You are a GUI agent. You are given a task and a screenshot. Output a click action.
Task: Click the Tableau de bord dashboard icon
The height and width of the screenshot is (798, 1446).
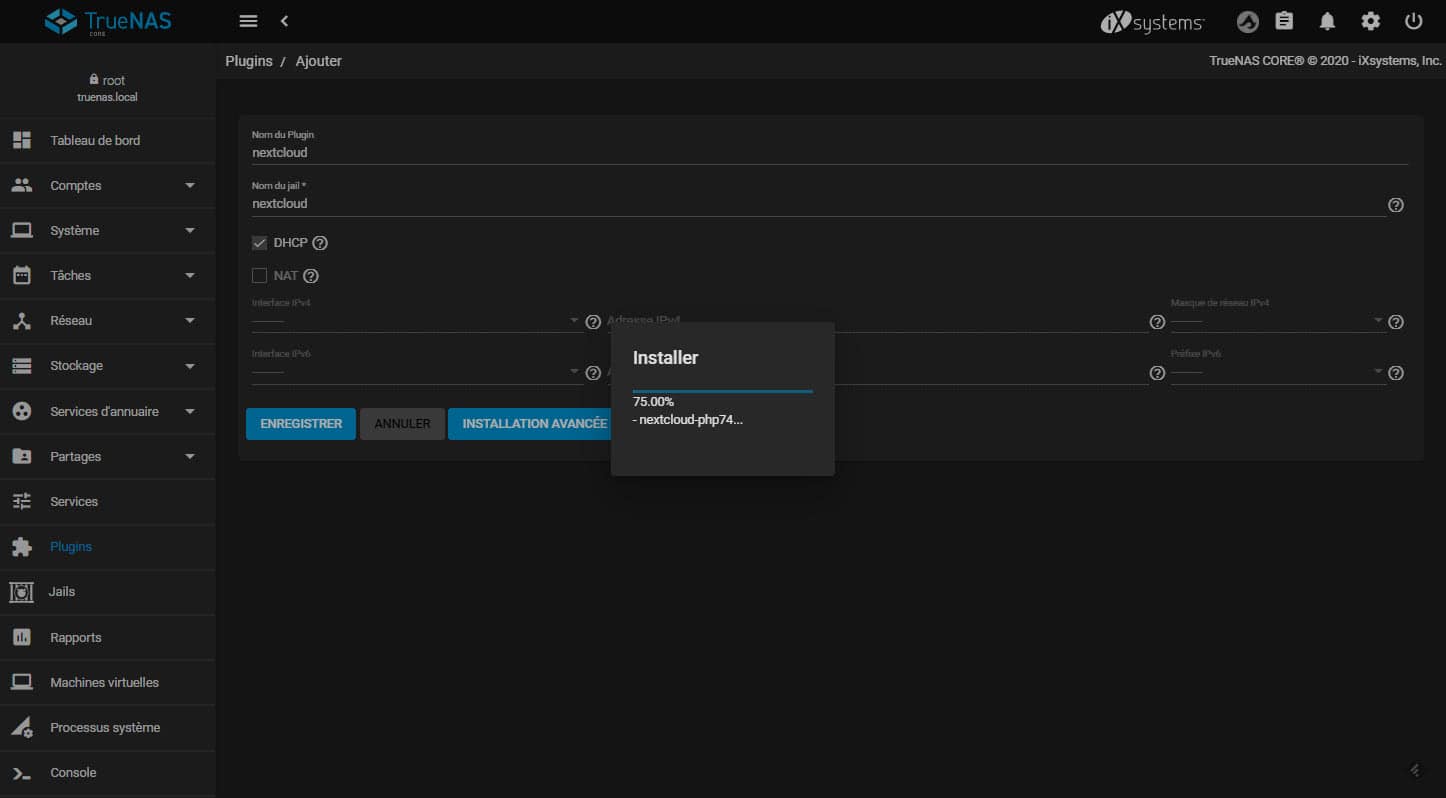pos(22,140)
